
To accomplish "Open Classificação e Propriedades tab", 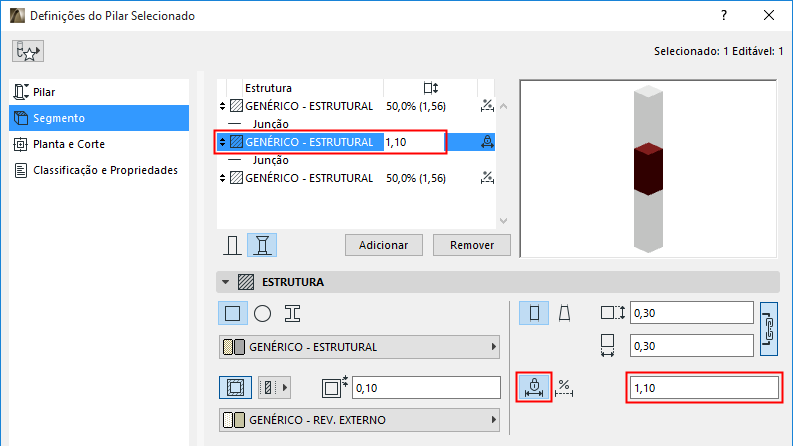I will click(x=105, y=170).
